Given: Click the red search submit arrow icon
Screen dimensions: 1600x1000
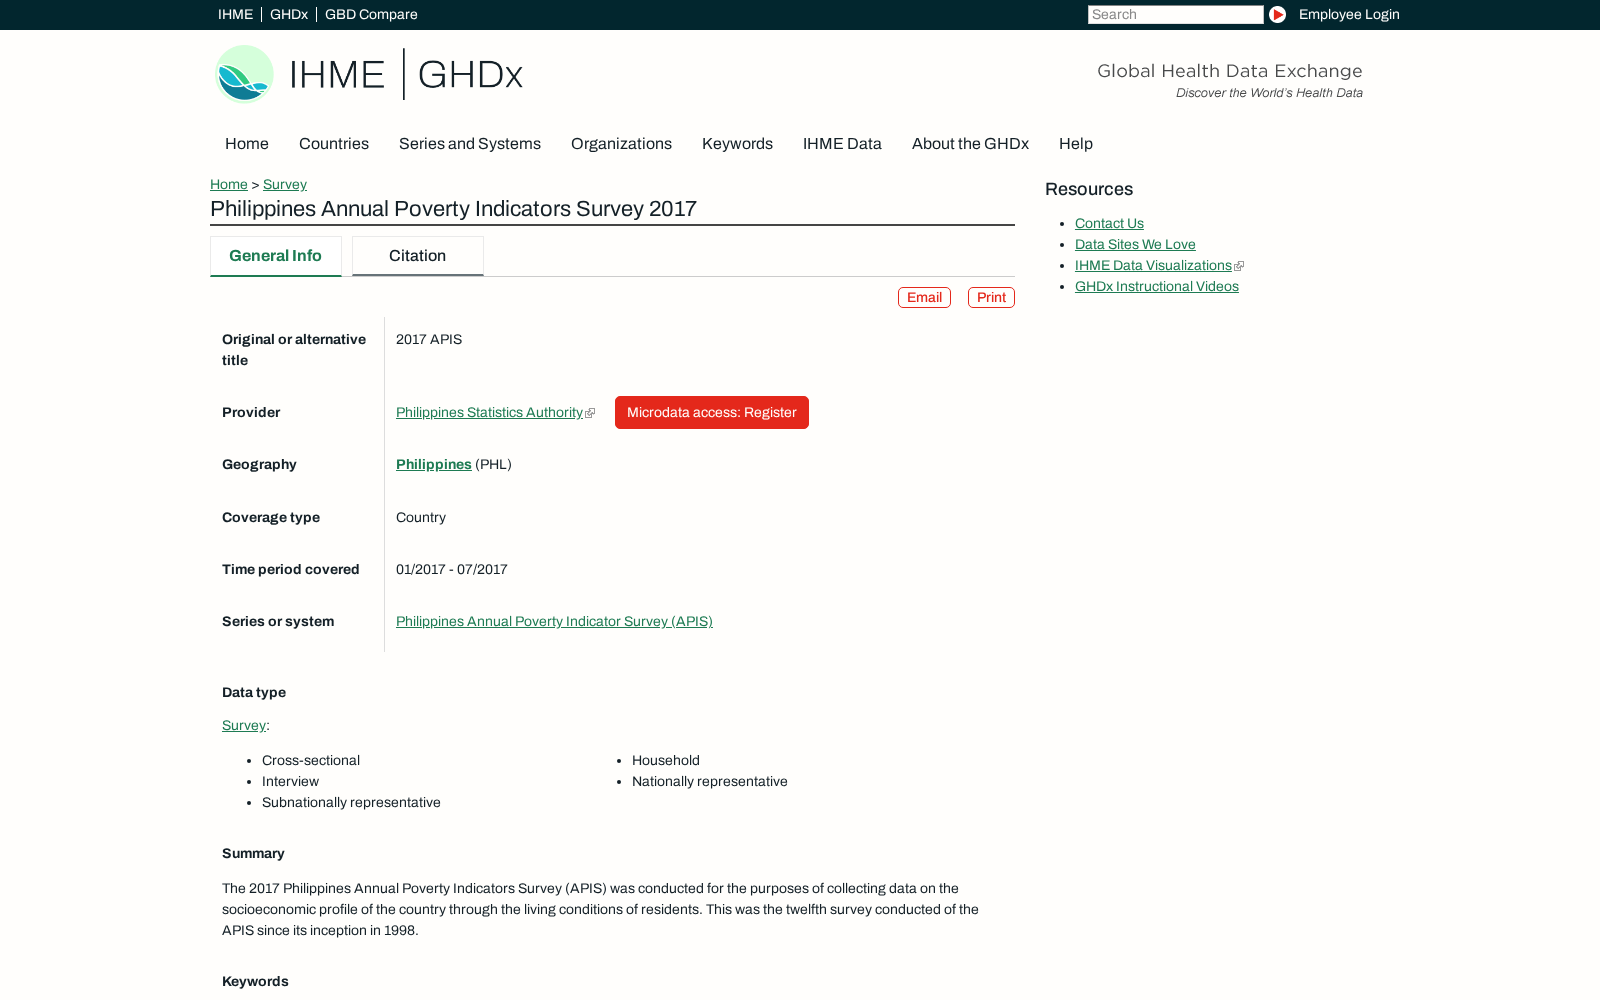Looking at the screenshot, I should point(1277,15).
